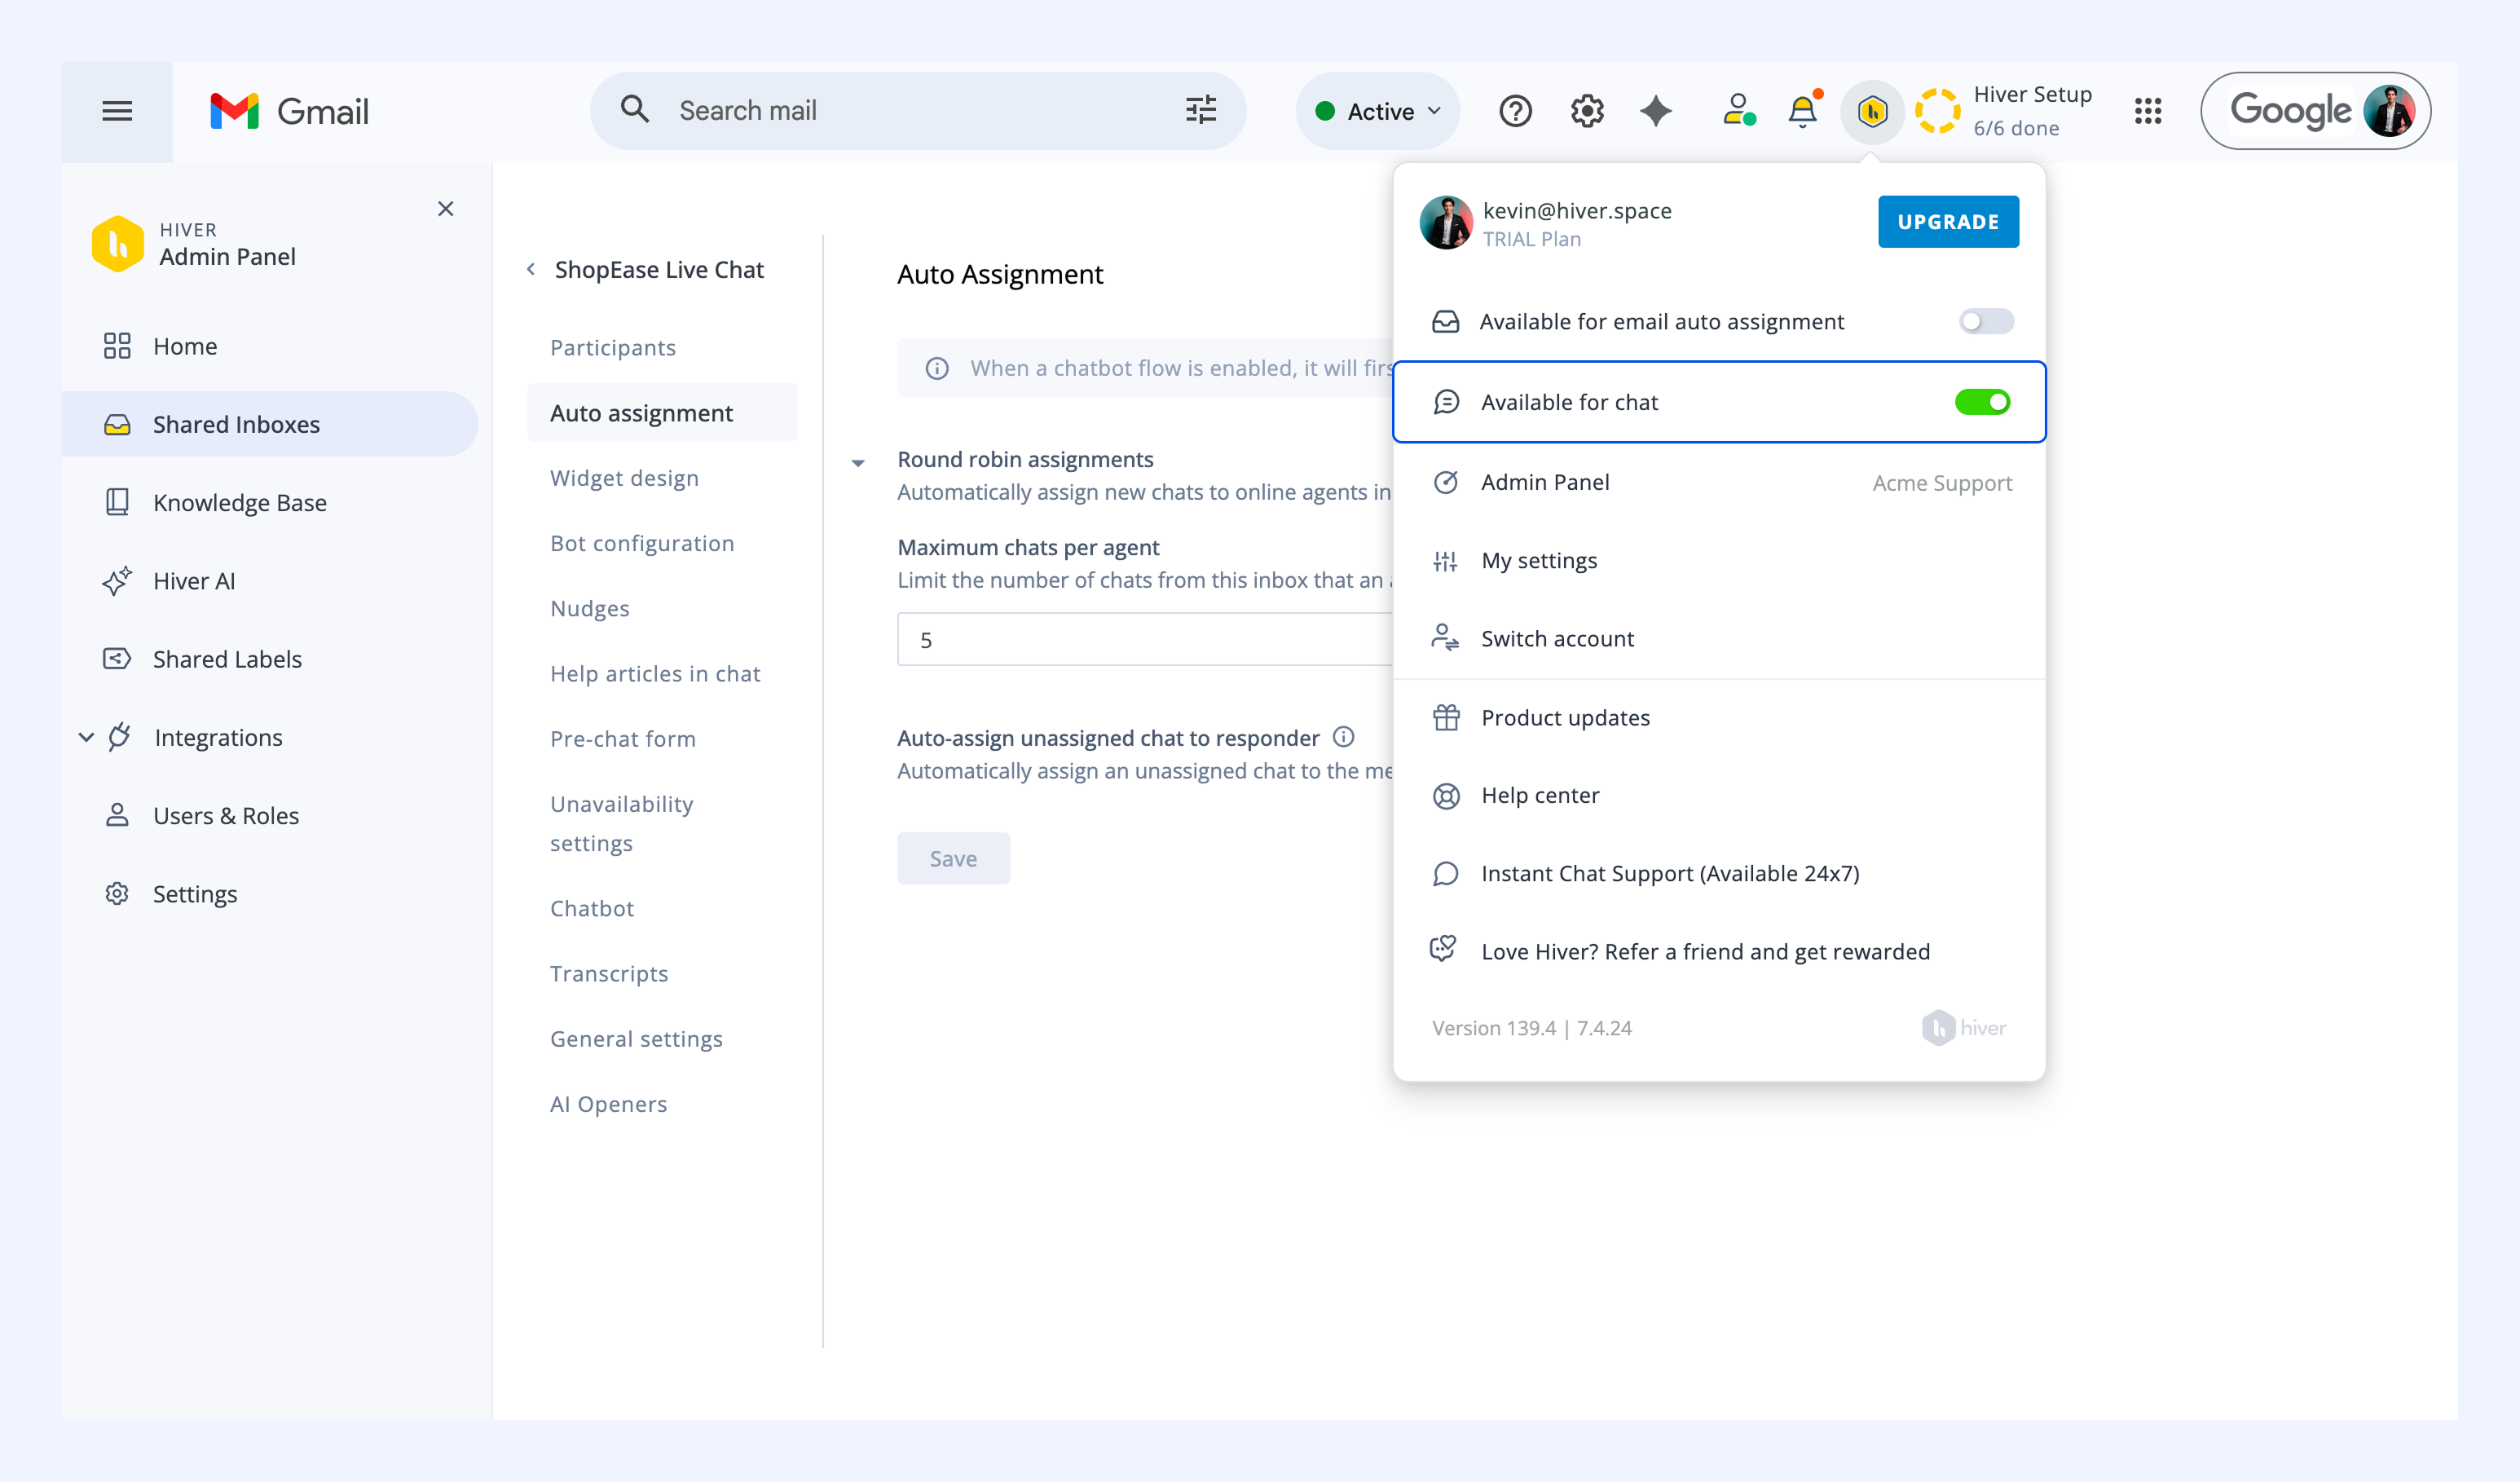This screenshot has height=1482, width=2520.
Task: Open Pre-chat form section
Action: coord(622,739)
